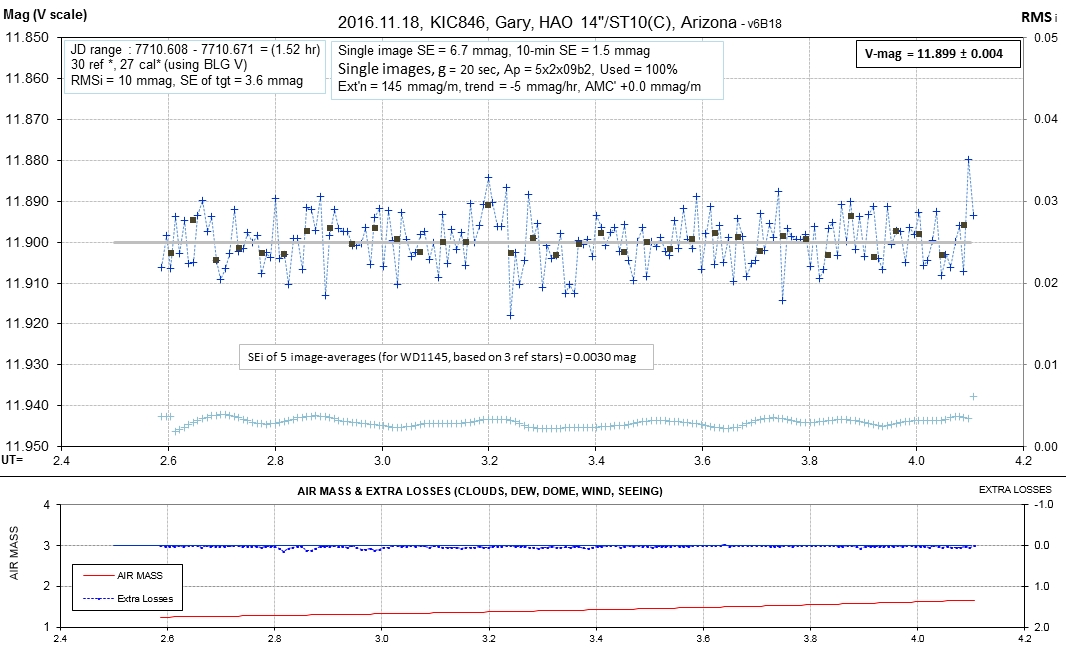Image resolution: width=1066 pixels, height=651 pixels.
Task: Click the 3.2 UT tick label on the main chart
Action: click(x=489, y=461)
